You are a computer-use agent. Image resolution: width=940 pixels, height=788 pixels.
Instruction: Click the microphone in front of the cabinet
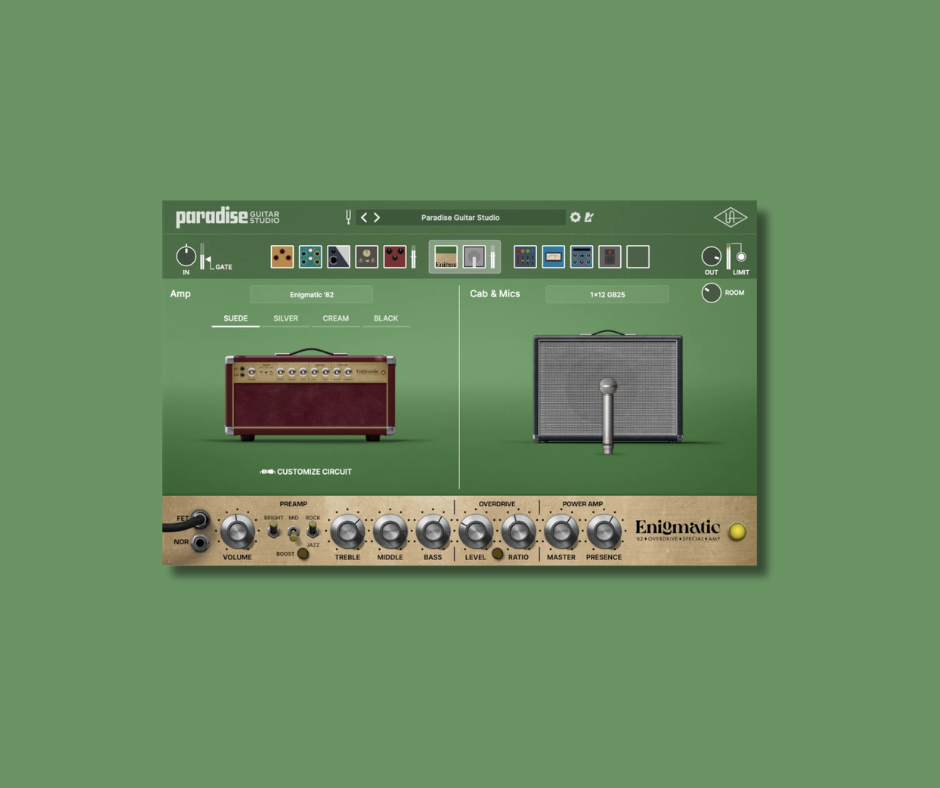[608, 415]
